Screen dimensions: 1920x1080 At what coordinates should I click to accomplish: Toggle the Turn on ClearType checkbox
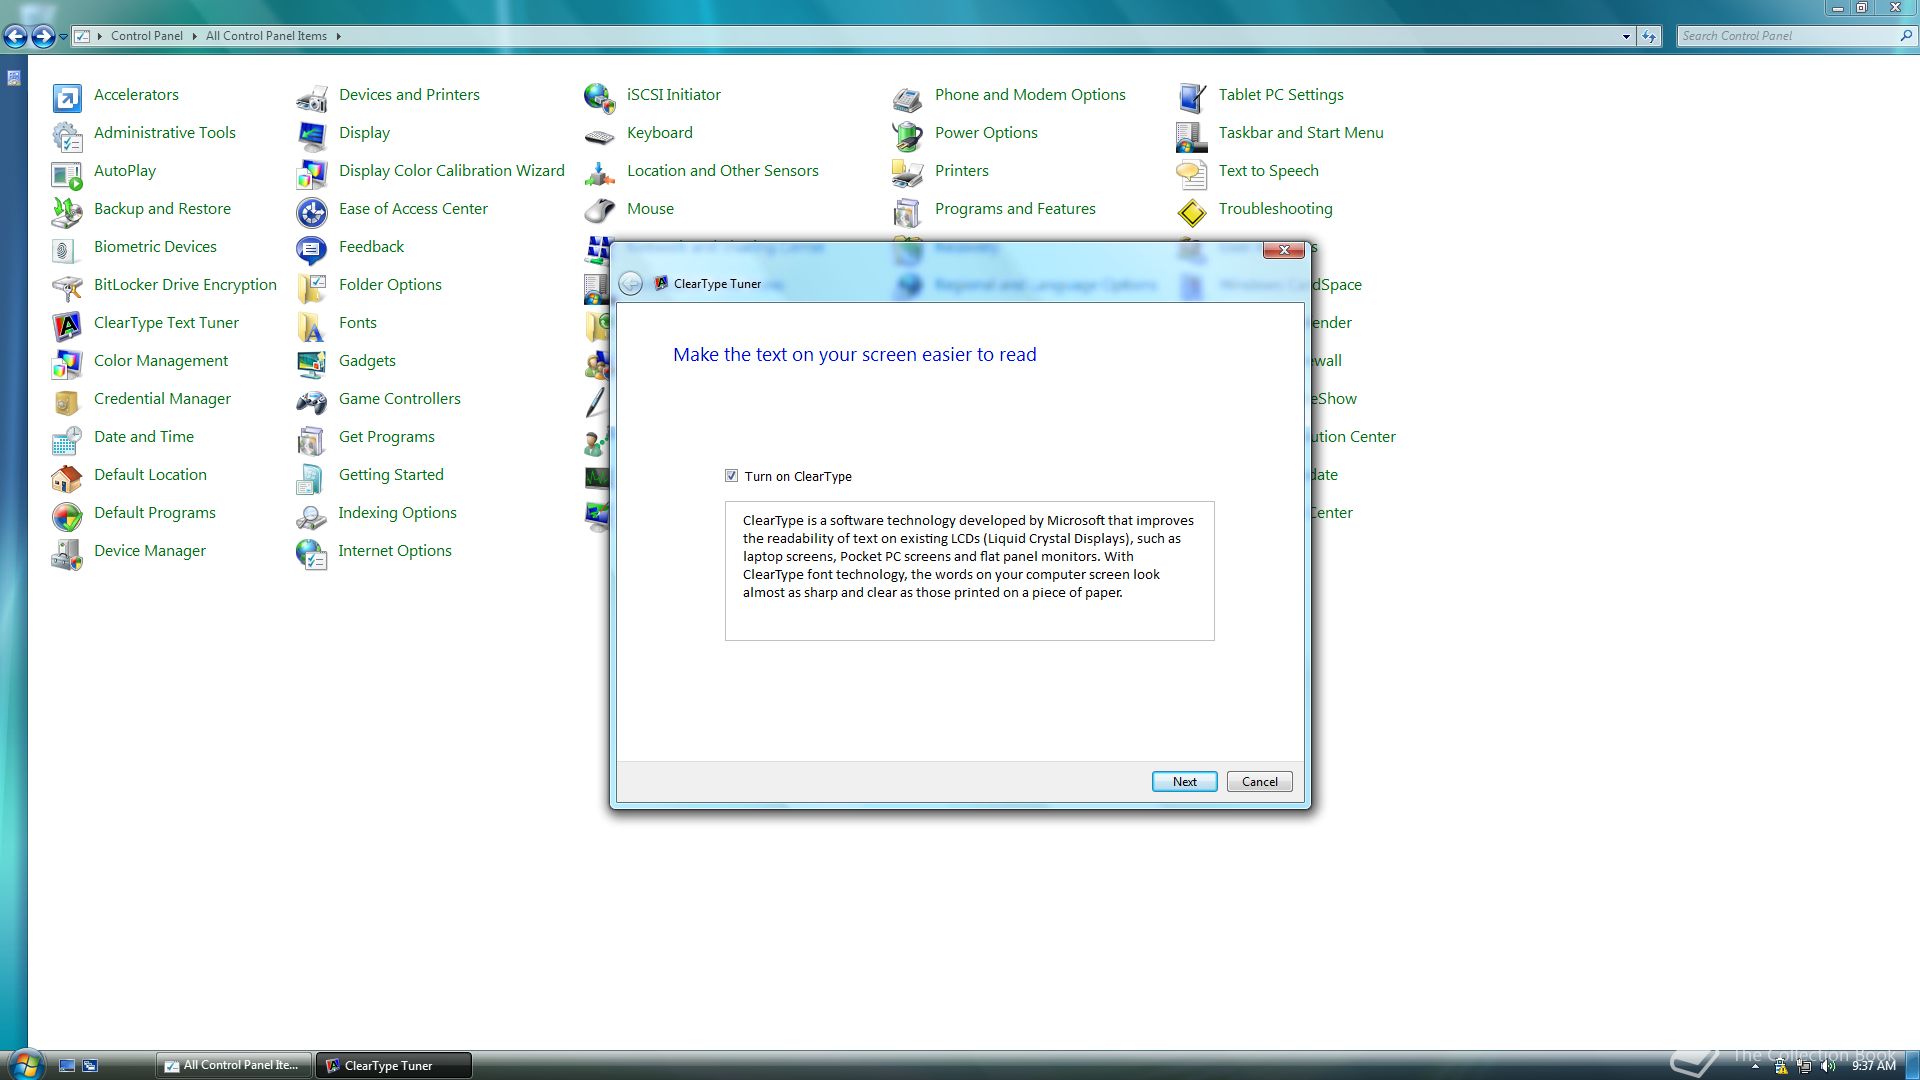[x=731, y=476]
